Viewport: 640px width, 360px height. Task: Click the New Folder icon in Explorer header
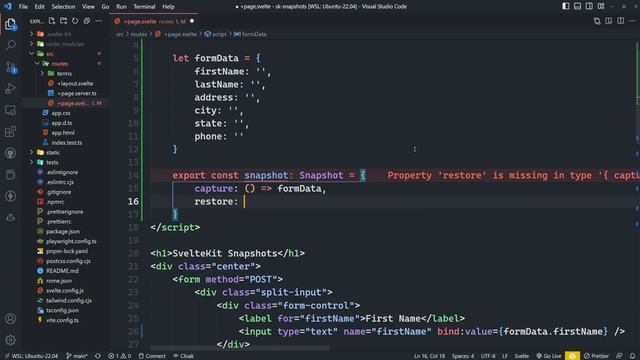pos(63,21)
